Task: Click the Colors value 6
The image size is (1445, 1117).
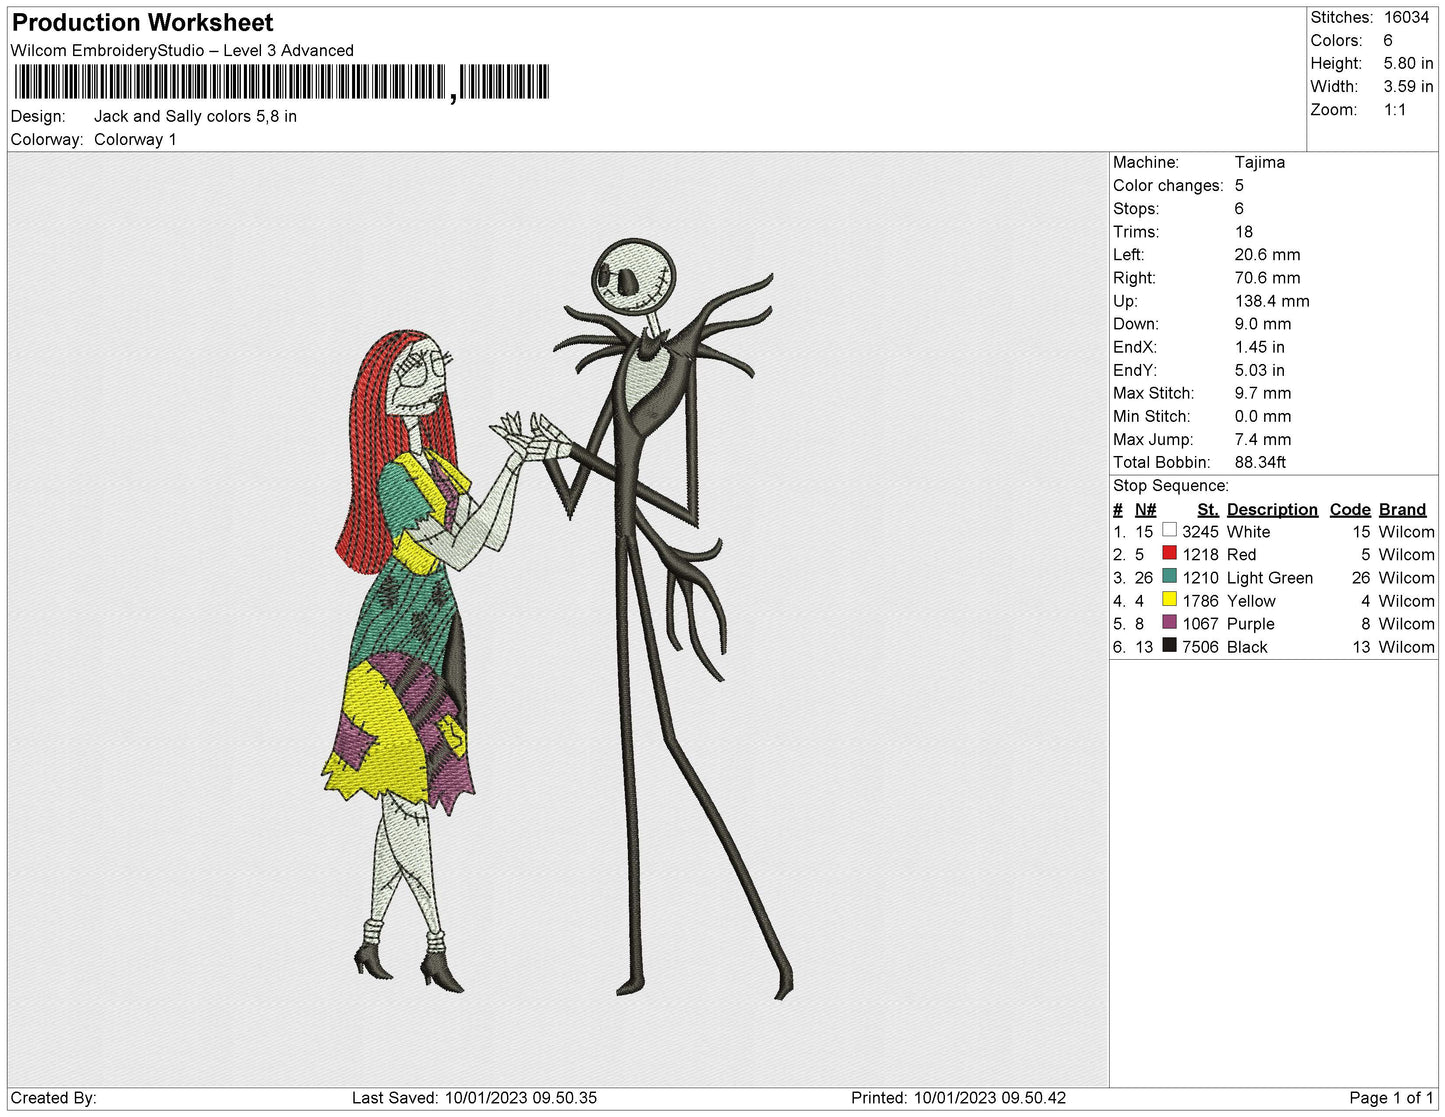Action: [1388, 40]
